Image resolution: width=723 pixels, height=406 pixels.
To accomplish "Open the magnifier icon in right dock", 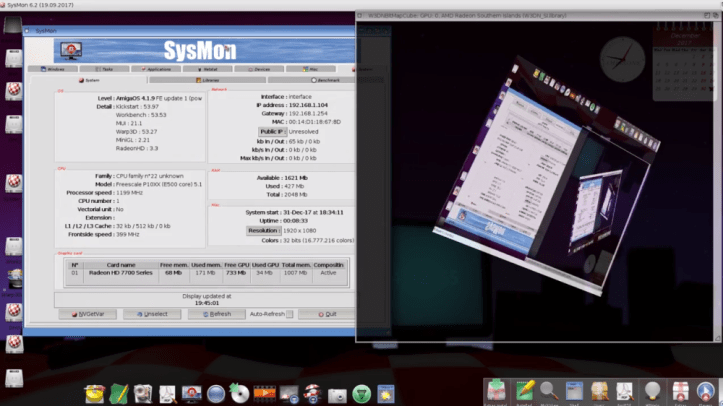I will [x=549, y=390].
